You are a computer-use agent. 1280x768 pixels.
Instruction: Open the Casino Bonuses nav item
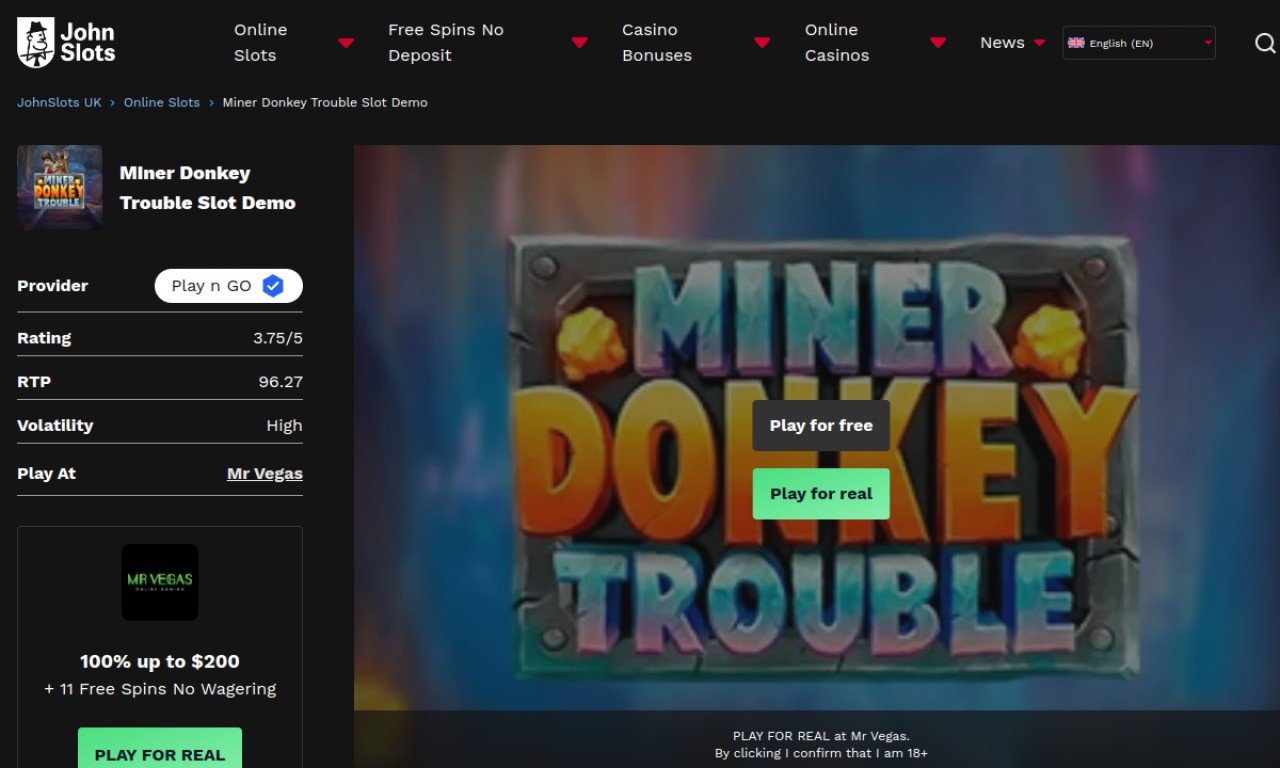[657, 43]
